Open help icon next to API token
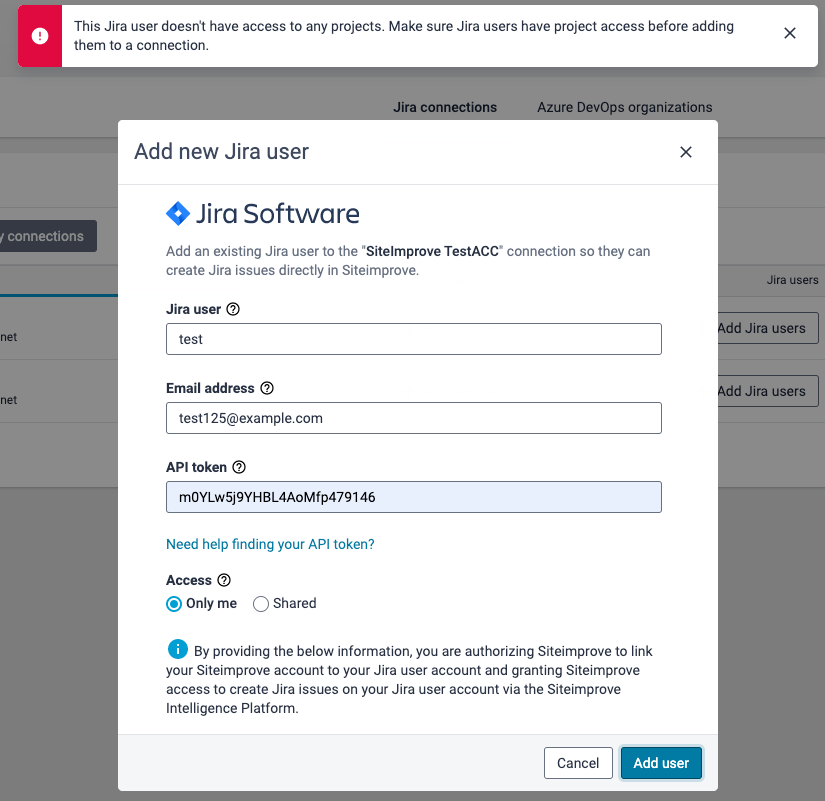 (x=239, y=467)
